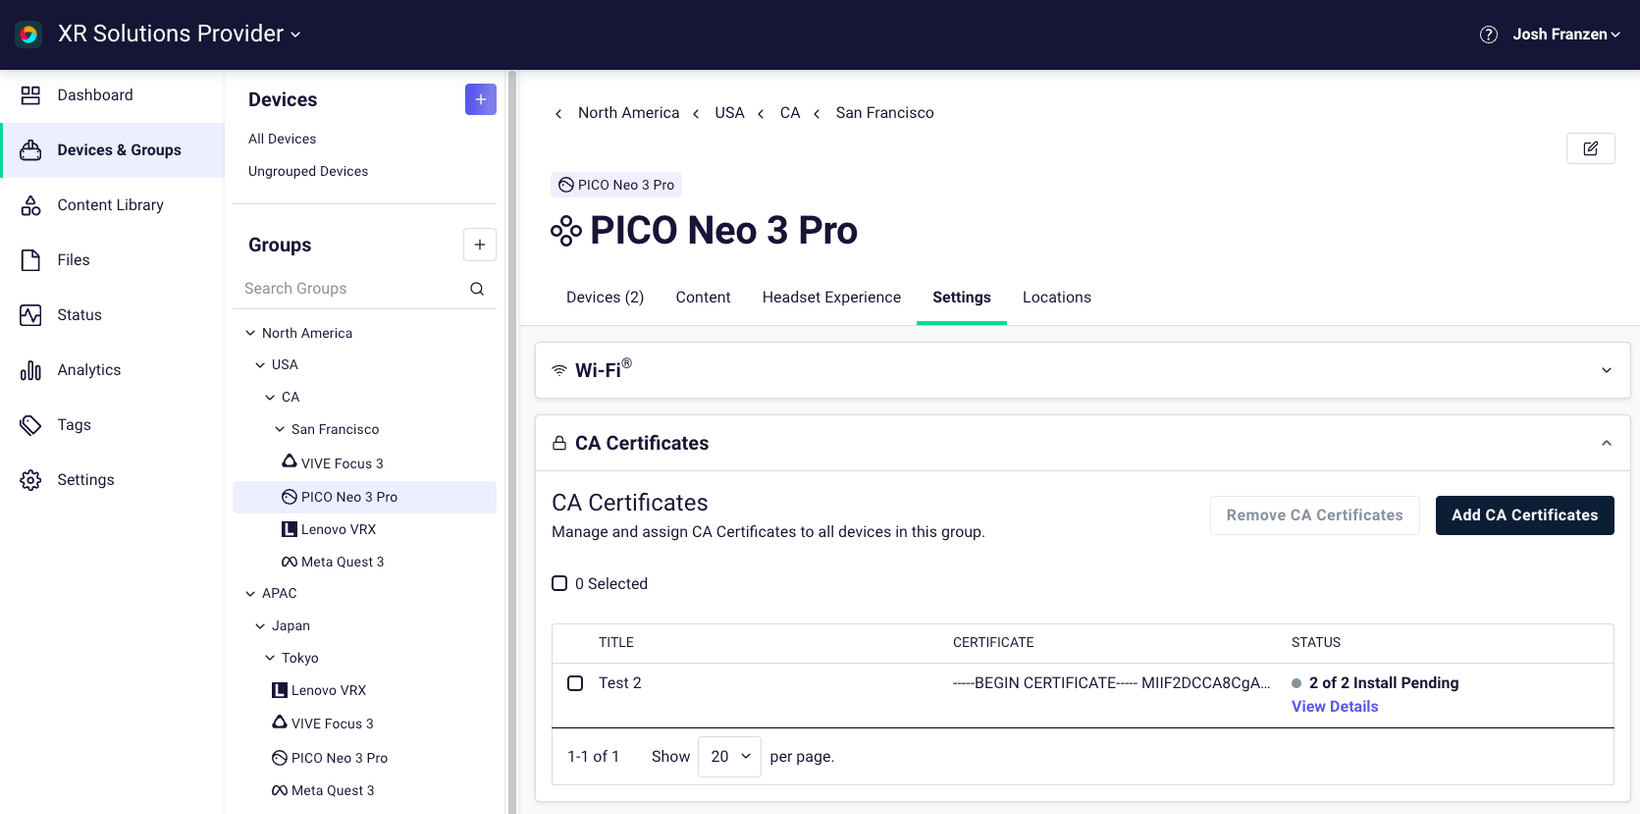The image size is (1640, 814).
Task: Collapse the San Francisco tree group
Action: pos(280,429)
